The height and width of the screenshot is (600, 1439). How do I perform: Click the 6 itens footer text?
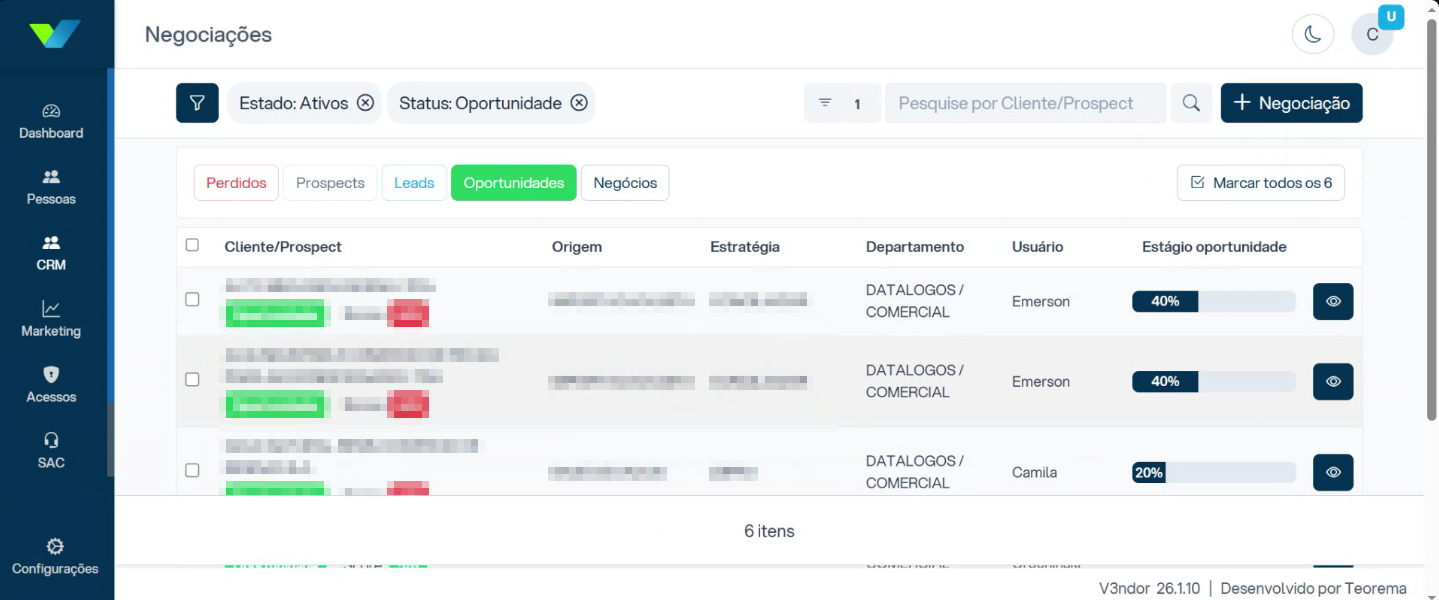(x=769, y=531)
